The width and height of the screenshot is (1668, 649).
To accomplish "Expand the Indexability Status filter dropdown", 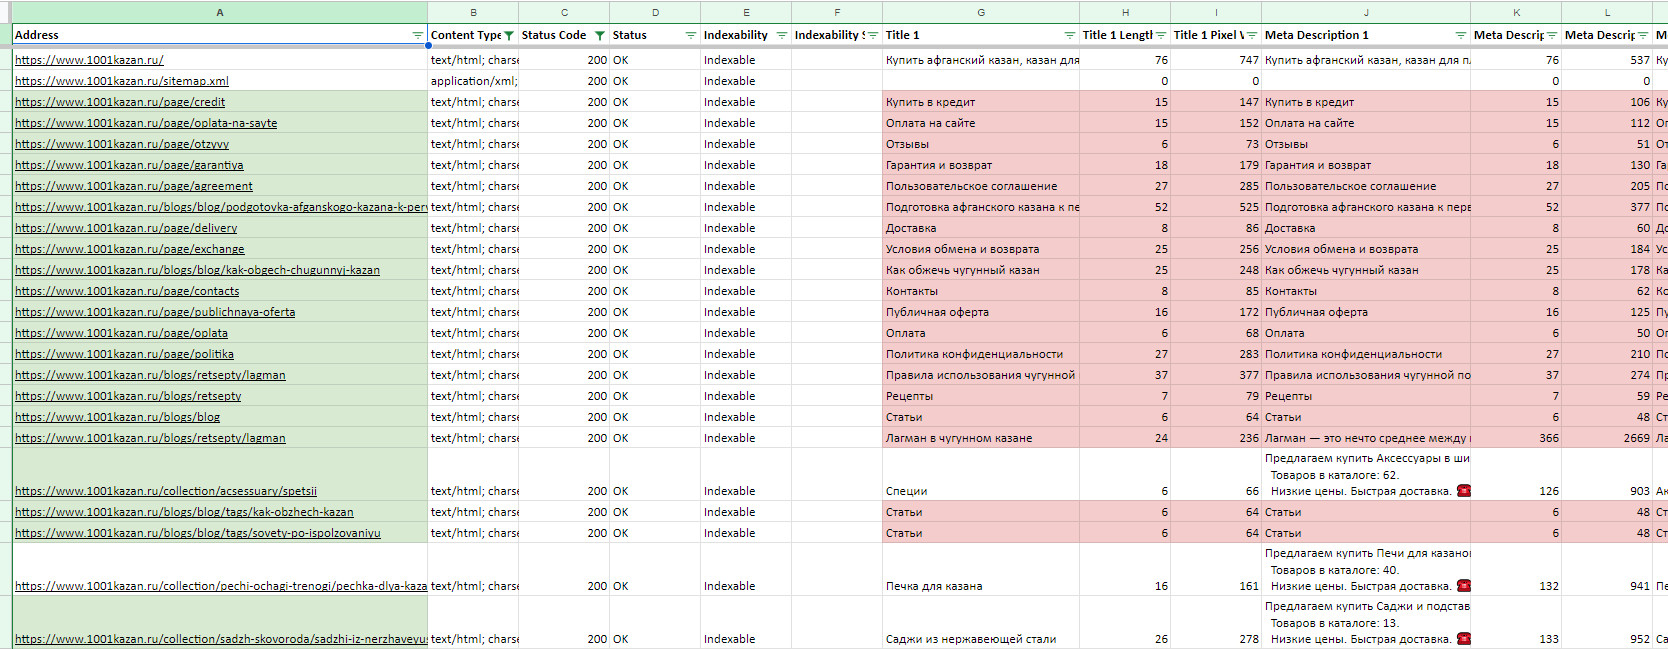I will point(872,35).
